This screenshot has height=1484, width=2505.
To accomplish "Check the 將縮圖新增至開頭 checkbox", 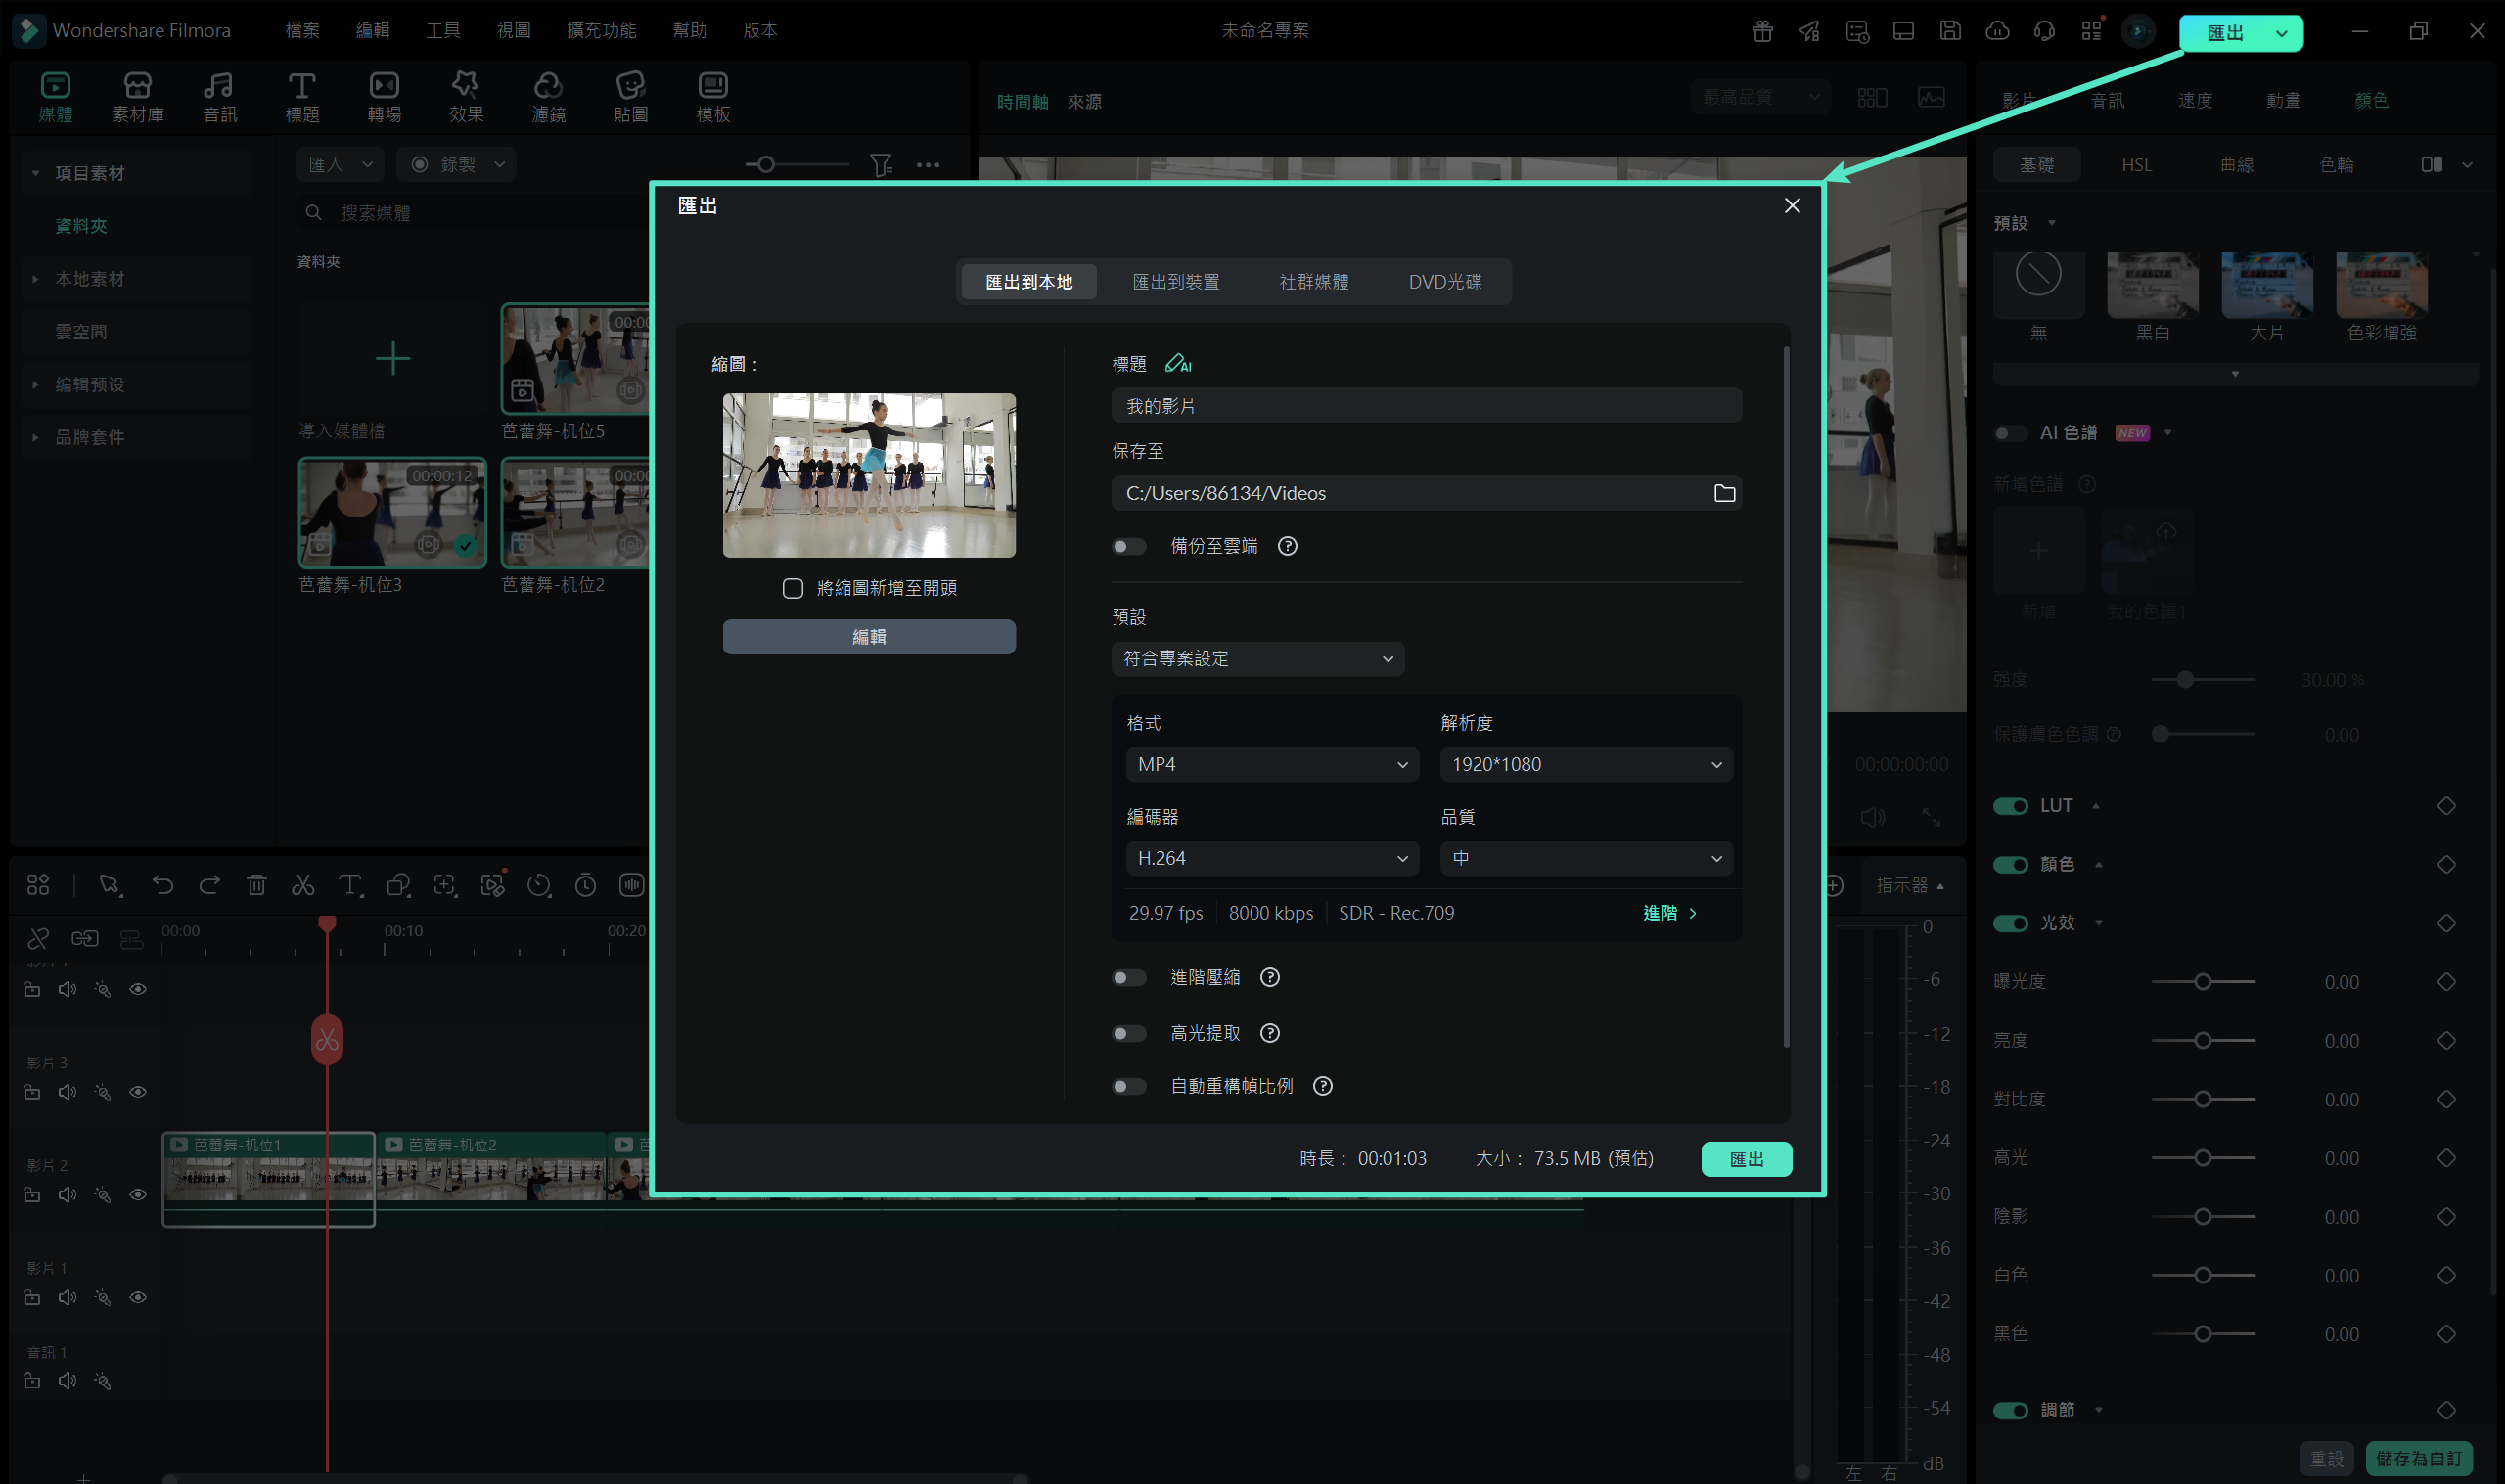I will 792,588.
